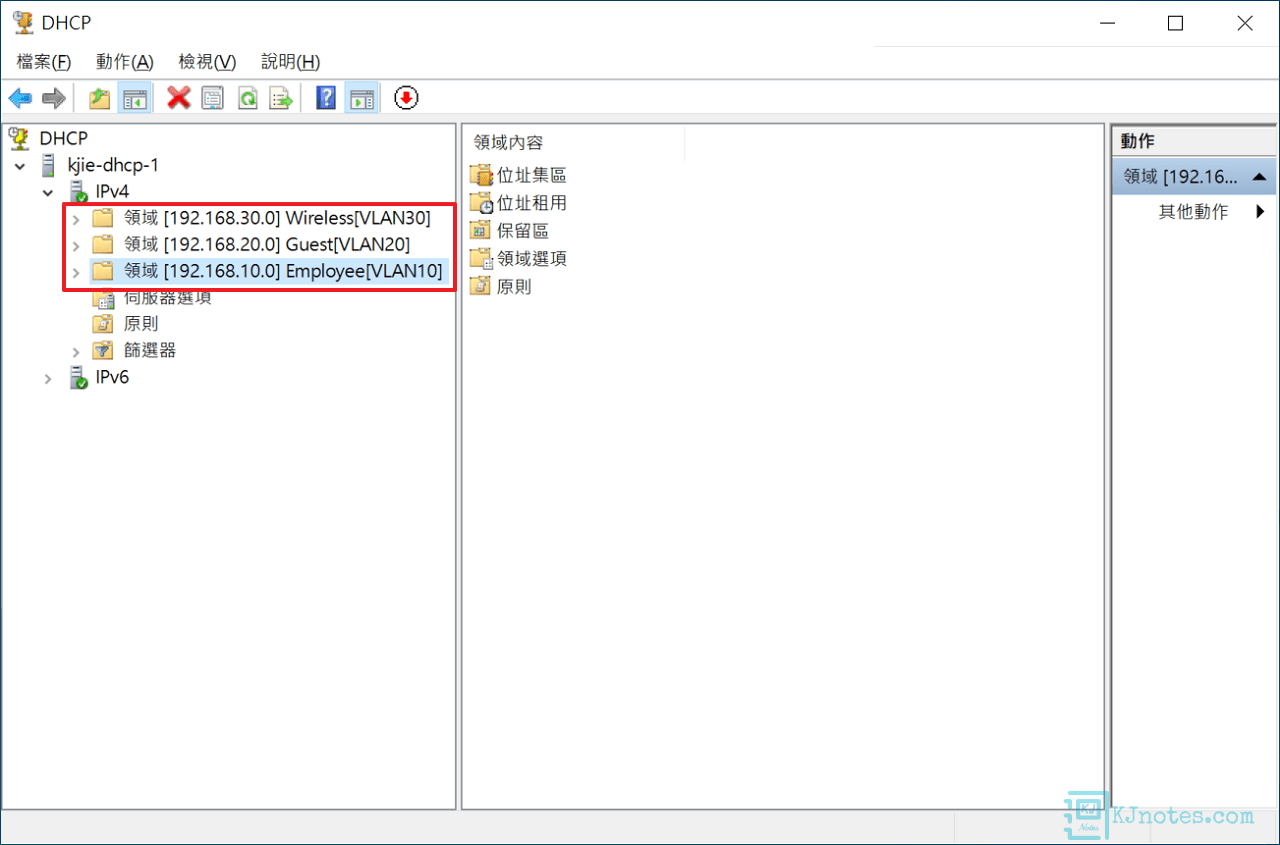Collapse the IPv4 tree node
1280x845 pixels.
click(48, 191)
